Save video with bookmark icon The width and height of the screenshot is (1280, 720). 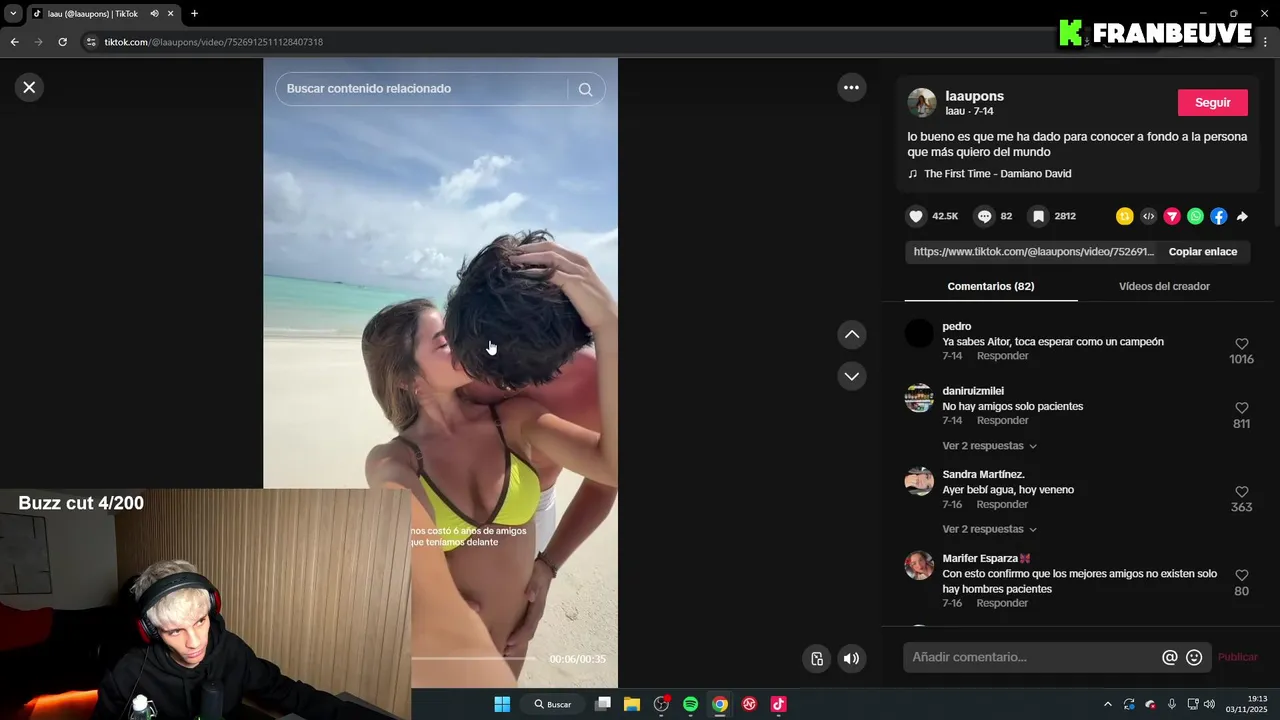tap(1038, 216)
